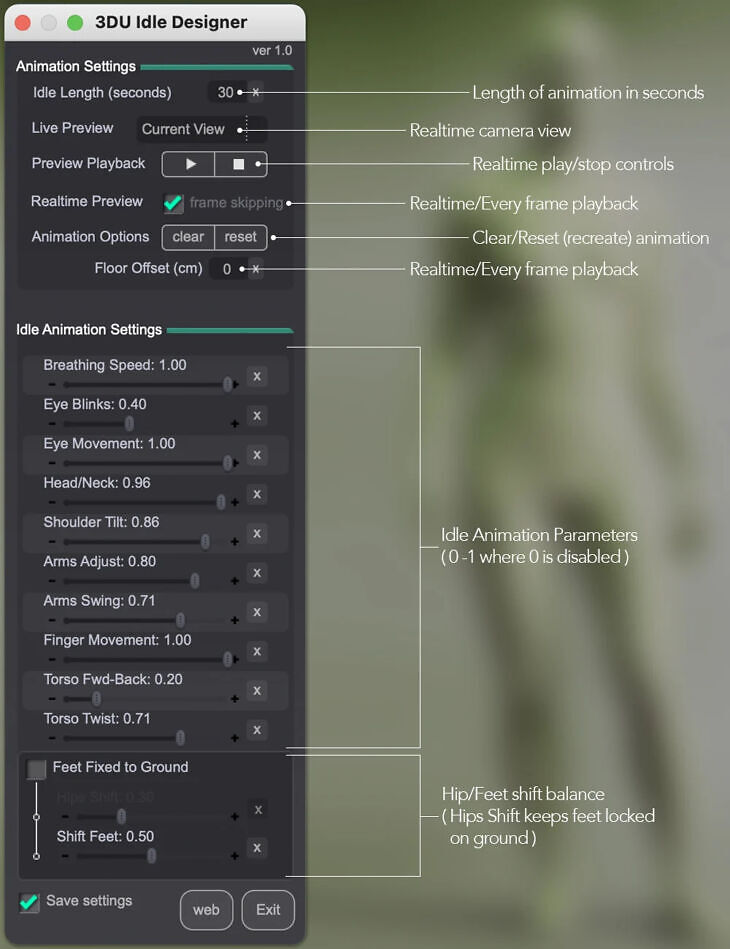Click the reset animation button
This screenshot has height=949, width=730.
241,237
